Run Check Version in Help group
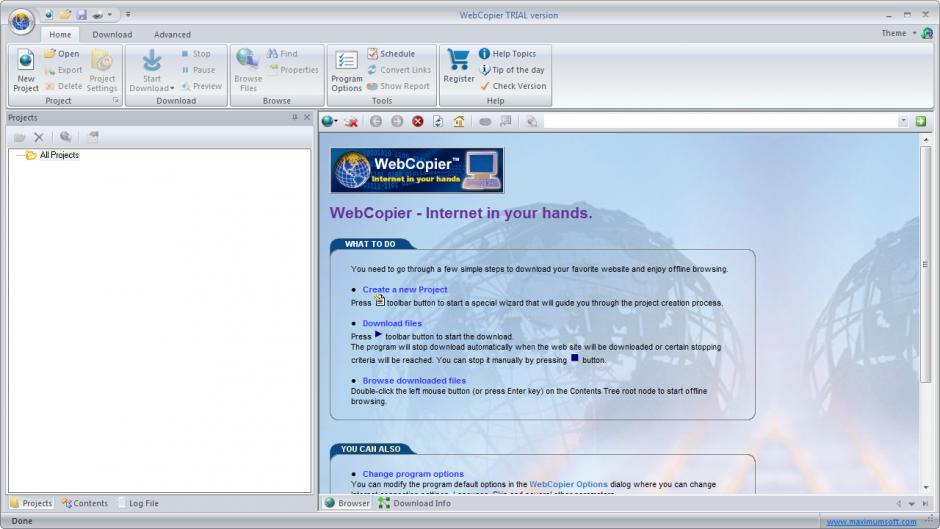This screenshot has height=529, width=940. 513,86
